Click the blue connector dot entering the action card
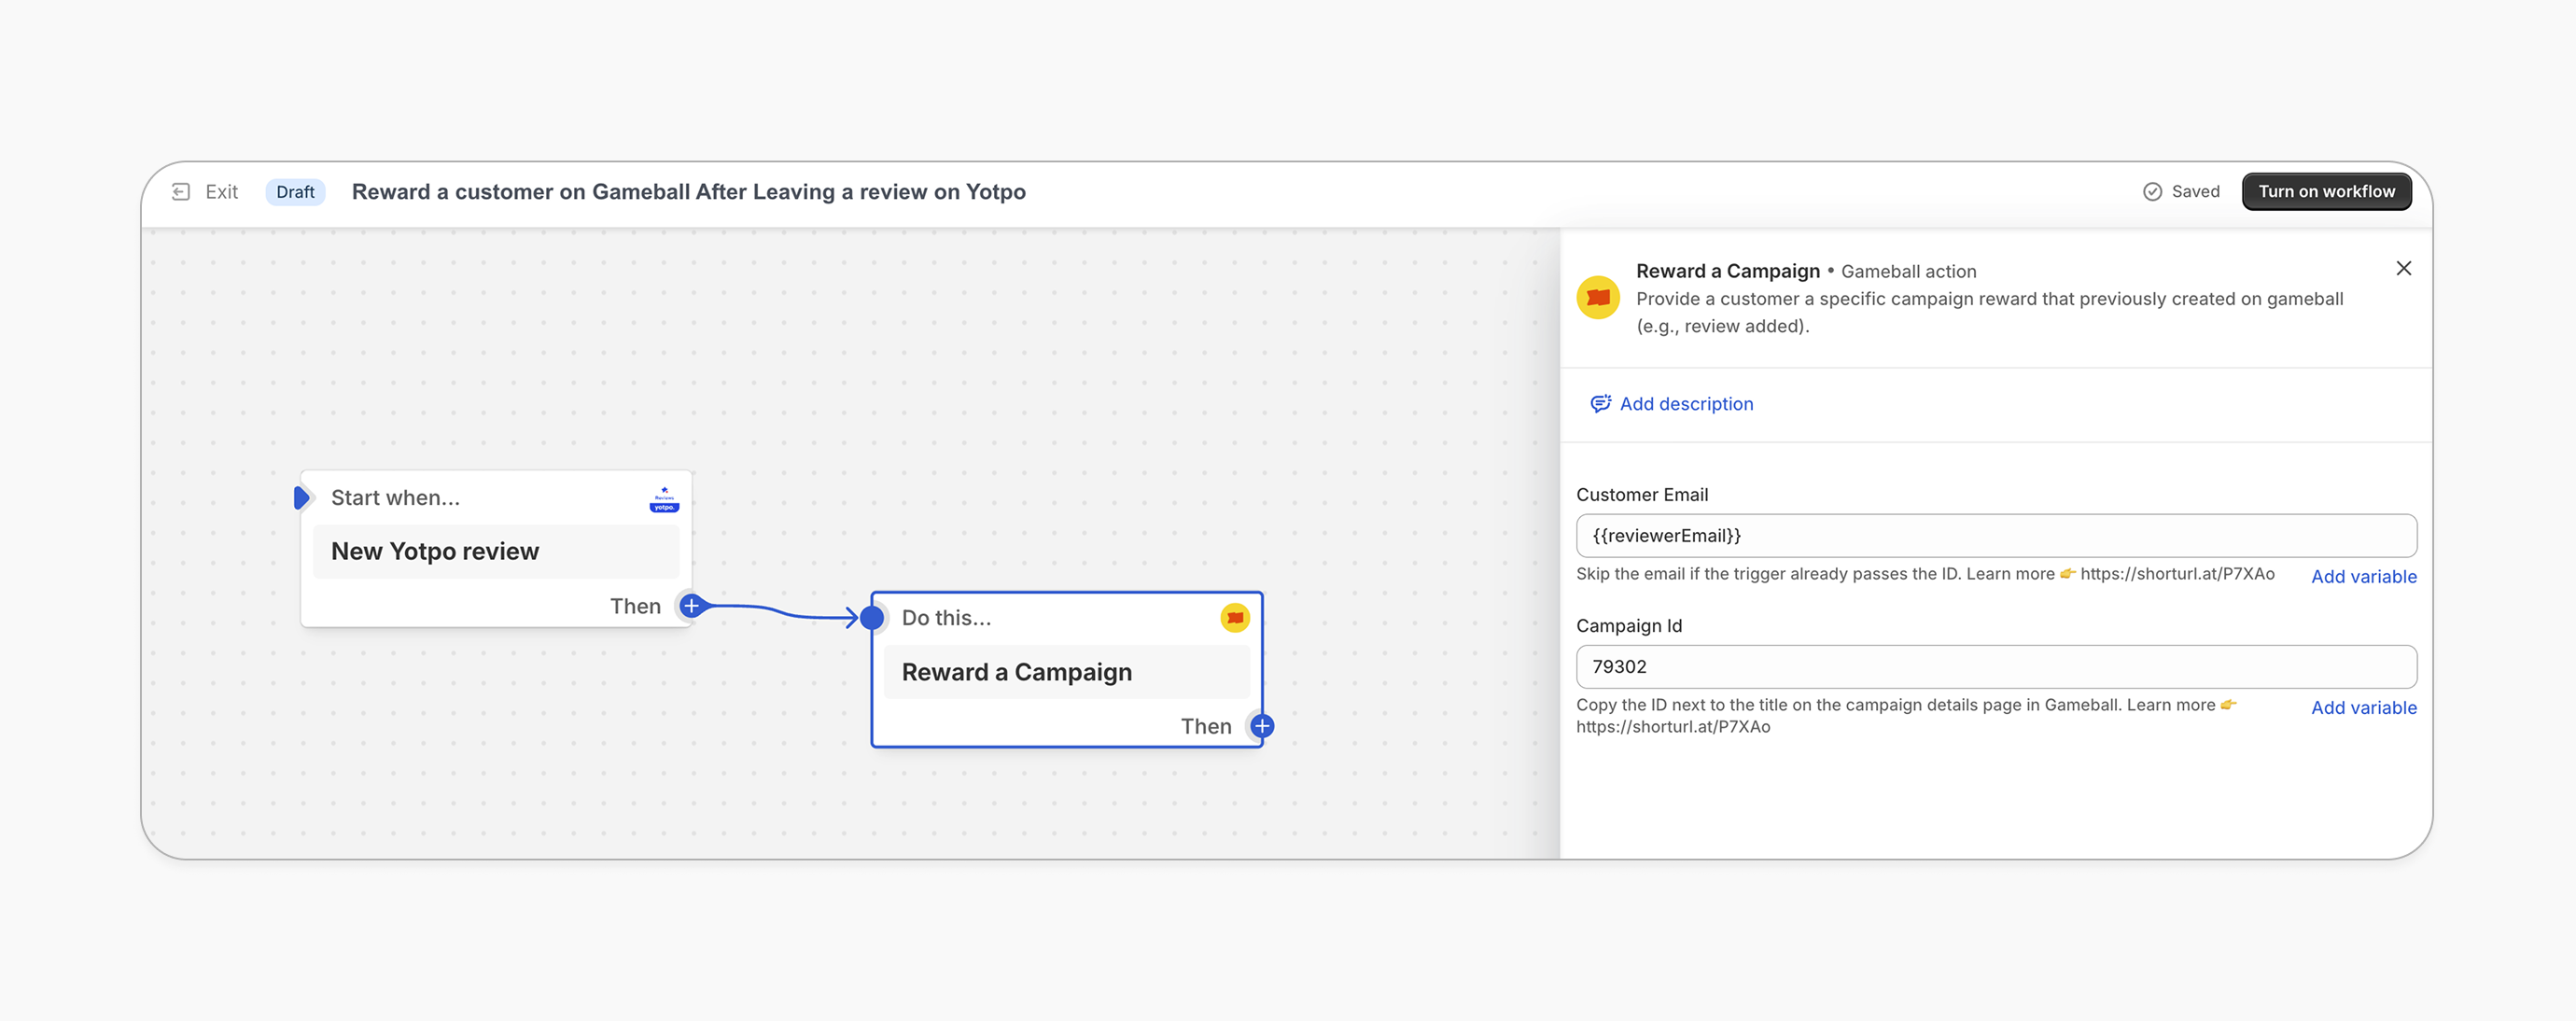Screen dimensions: 2576x1021 tap(873, 617)
